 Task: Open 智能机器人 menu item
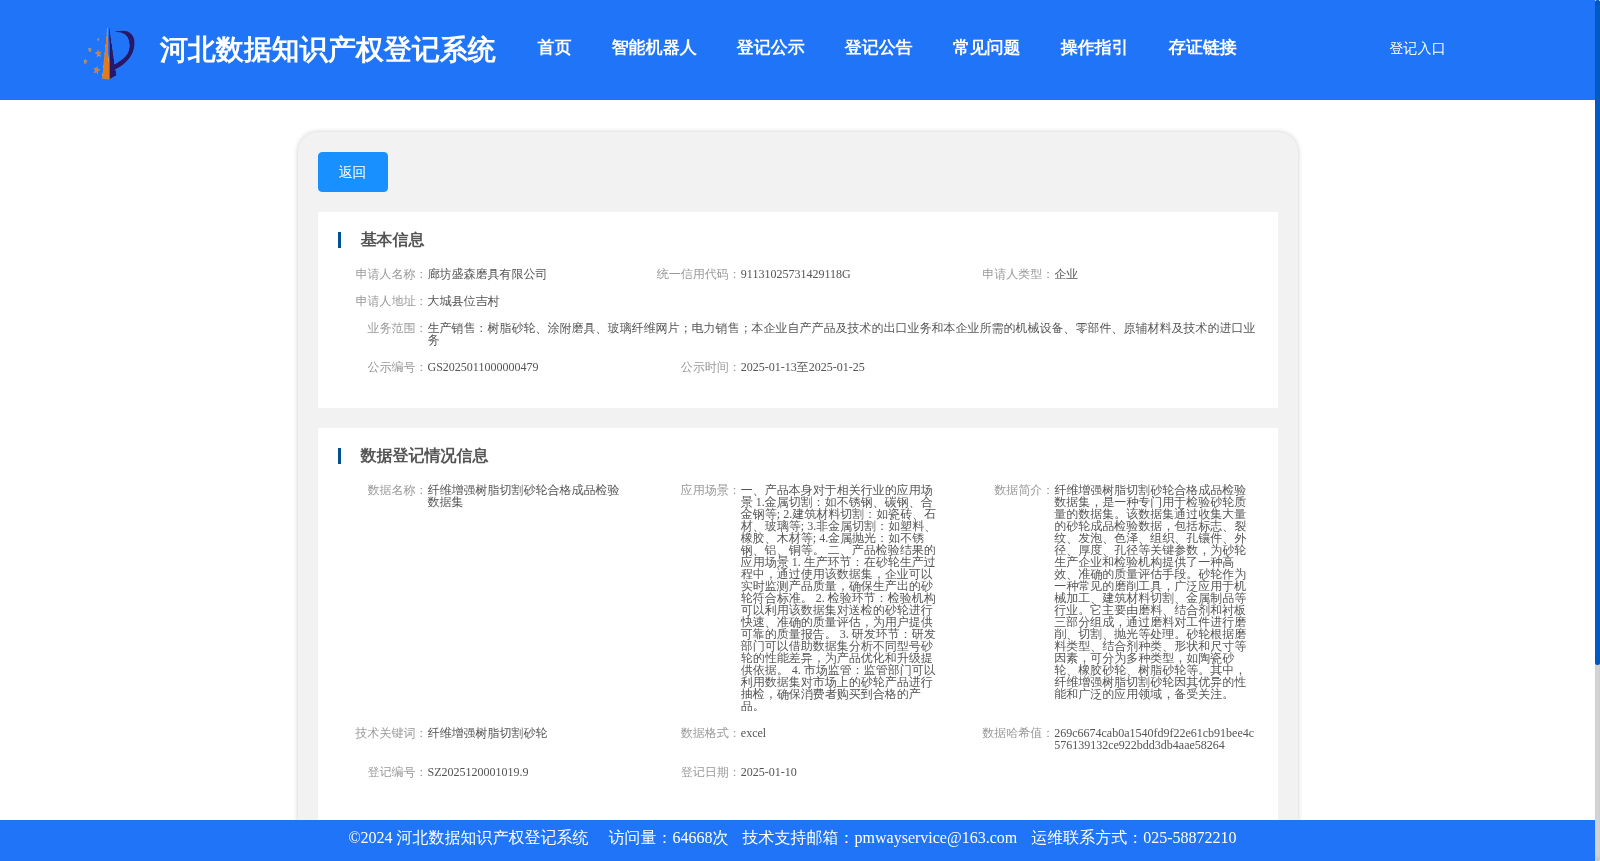tap(654, 48)
